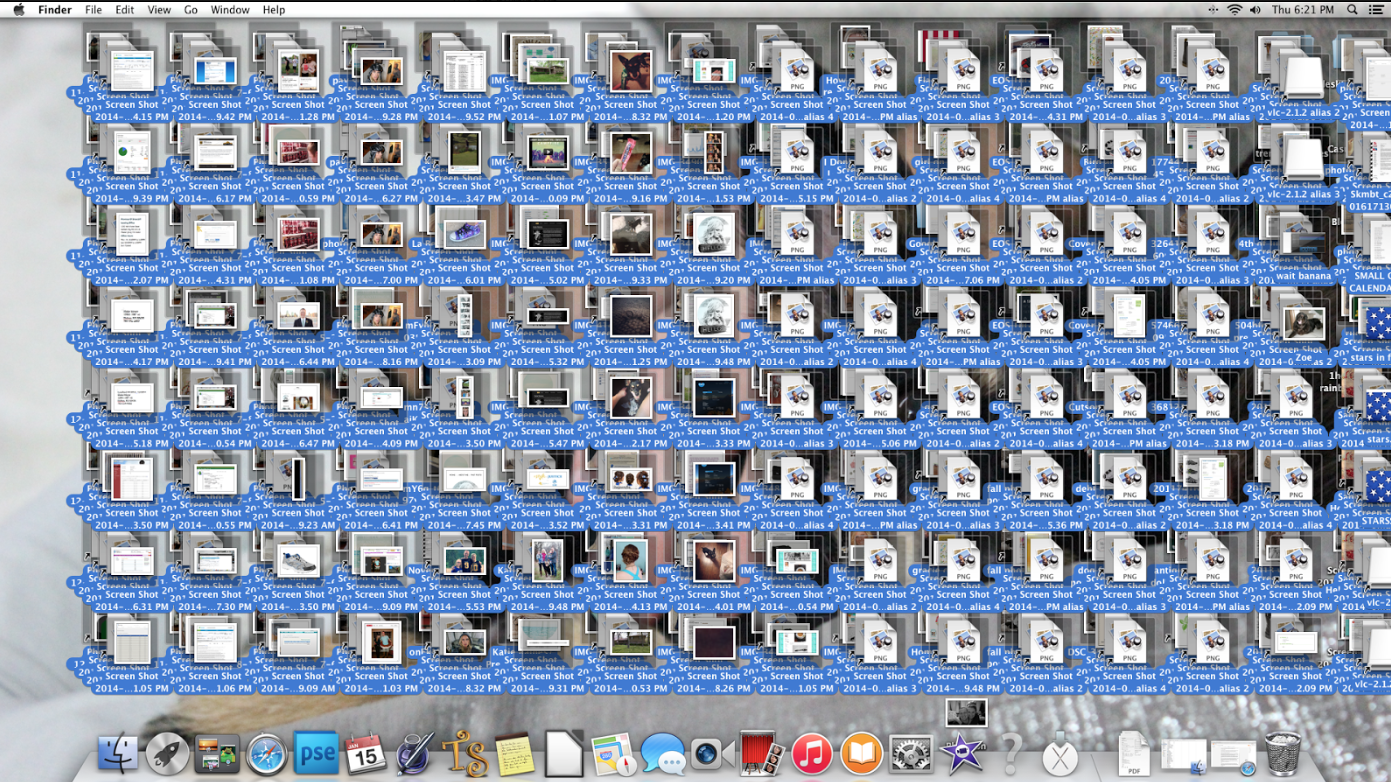Viewport: 1391px width, 782px height.
Task: Open the Help menu
Action: [x=274, y=9]
